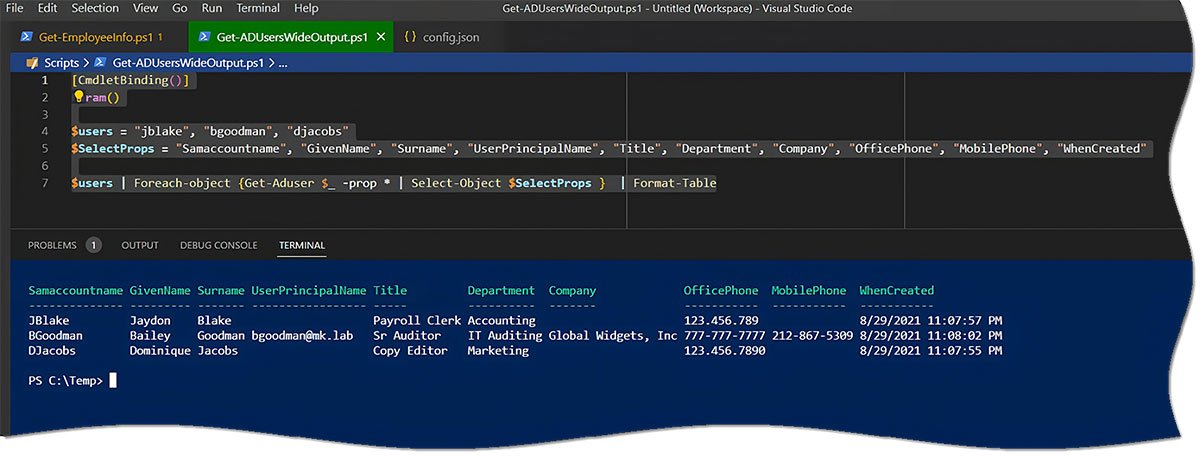Image resolution: width=1200 pixels, height=456 pixels.
Task: Switch to the Get-EmployeeInfo.ps1 editor tab
Action: pos(95,37)
